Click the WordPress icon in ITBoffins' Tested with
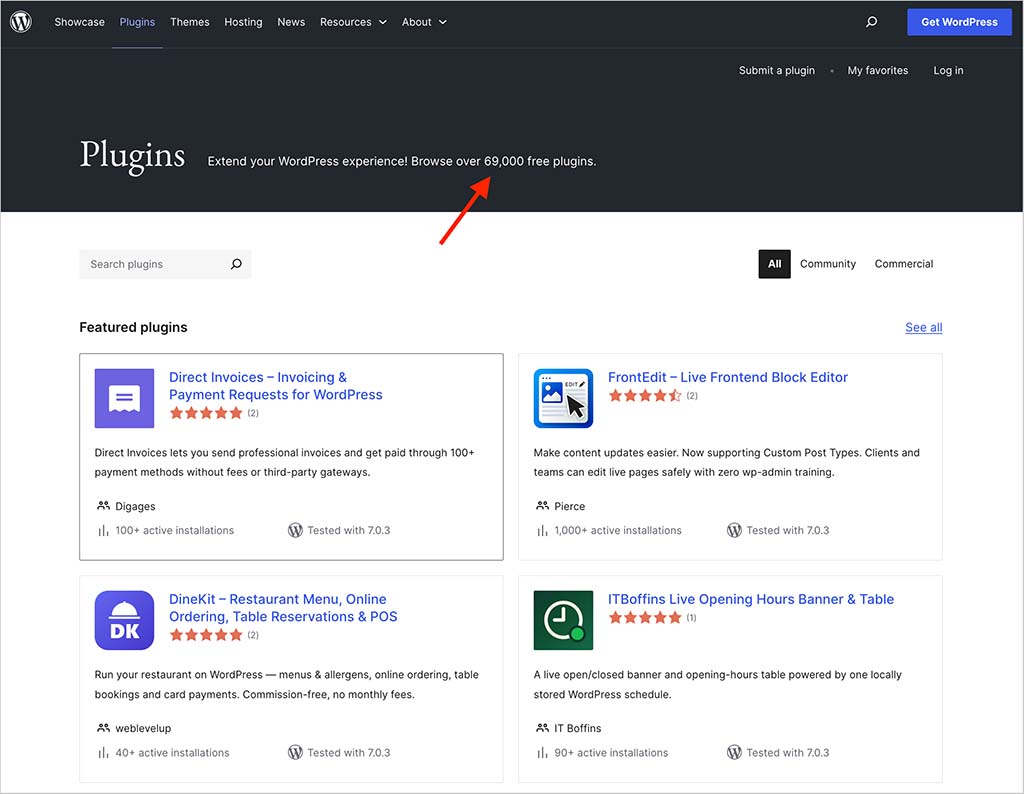The image size is (1024, 794). click(734, 752)
